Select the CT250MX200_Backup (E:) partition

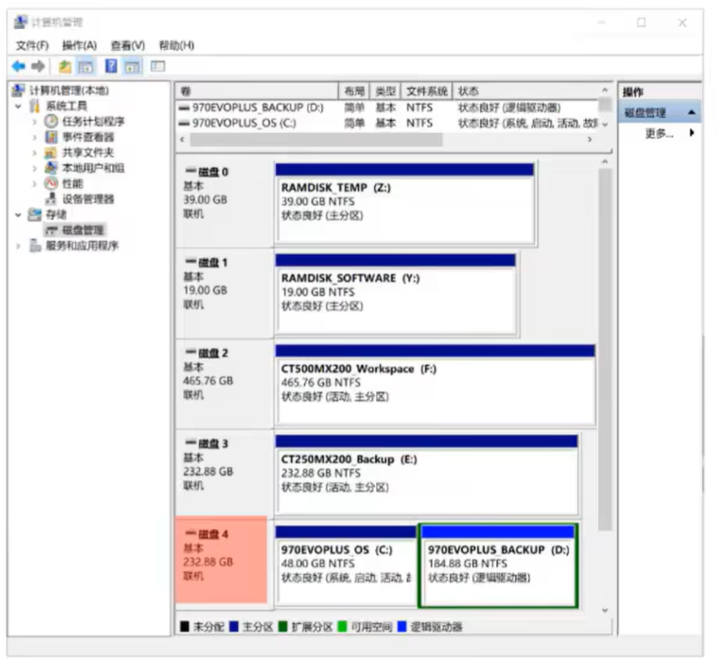[427, 474]
